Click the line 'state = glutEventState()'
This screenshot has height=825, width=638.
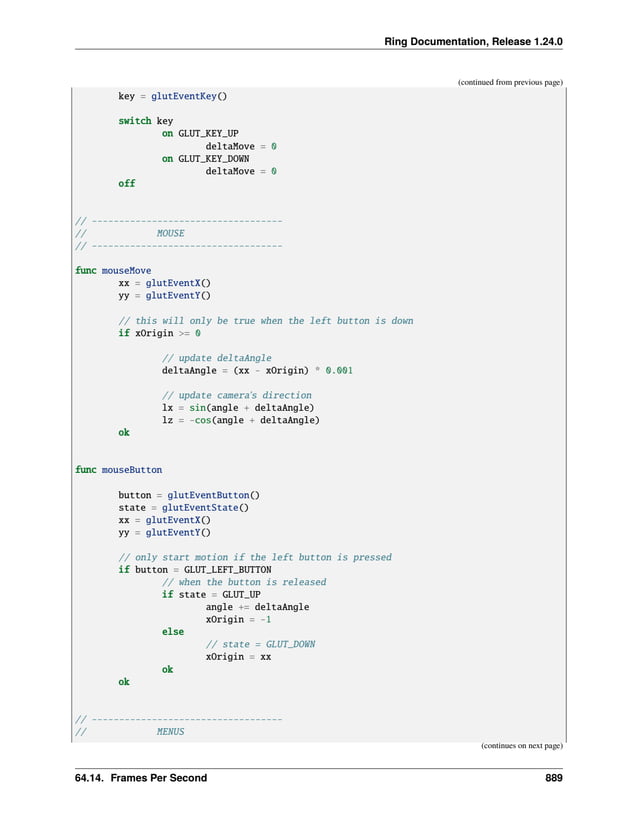pos(184,508)
